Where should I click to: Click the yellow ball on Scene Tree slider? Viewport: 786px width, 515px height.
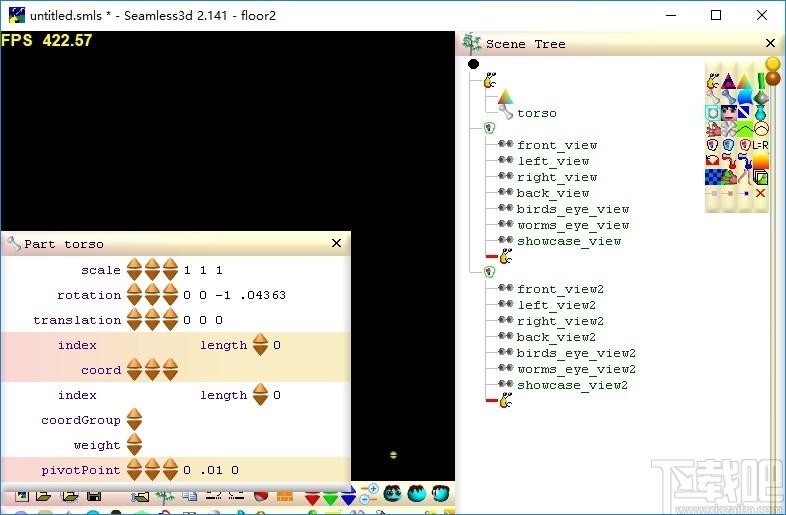(x=773, y=64)
